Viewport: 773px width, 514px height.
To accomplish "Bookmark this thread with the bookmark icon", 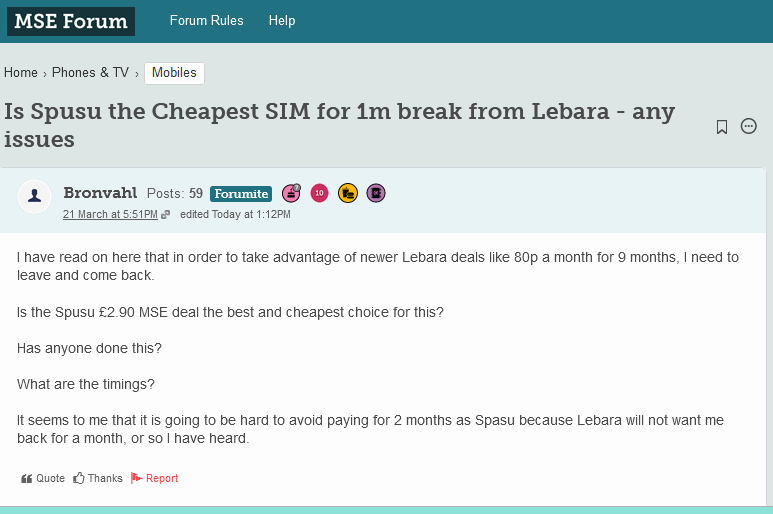I will point(722,127).
